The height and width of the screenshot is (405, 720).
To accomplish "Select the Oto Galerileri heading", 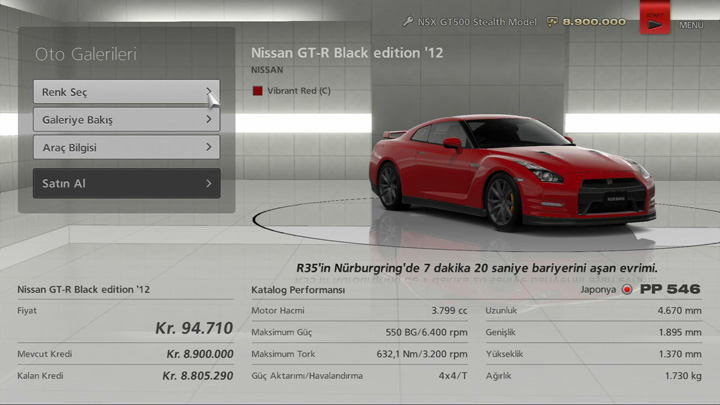I will point(86,54).
